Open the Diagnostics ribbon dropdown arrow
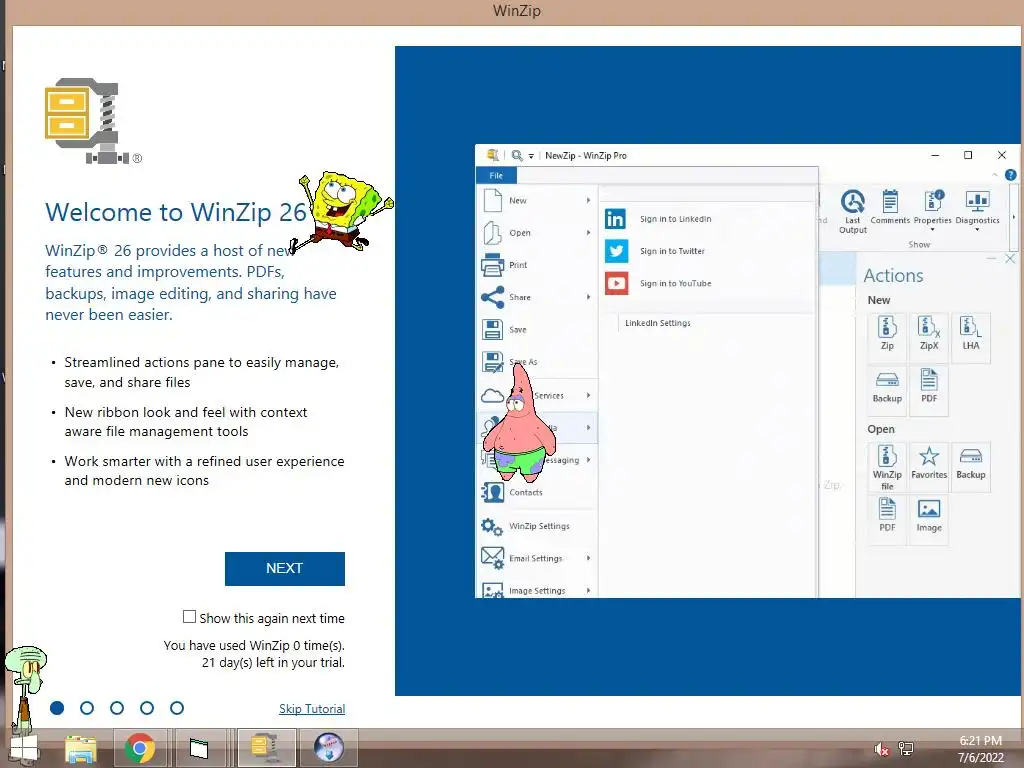Viewport: 1024px width, 768px height. click(x=977, y=230)
